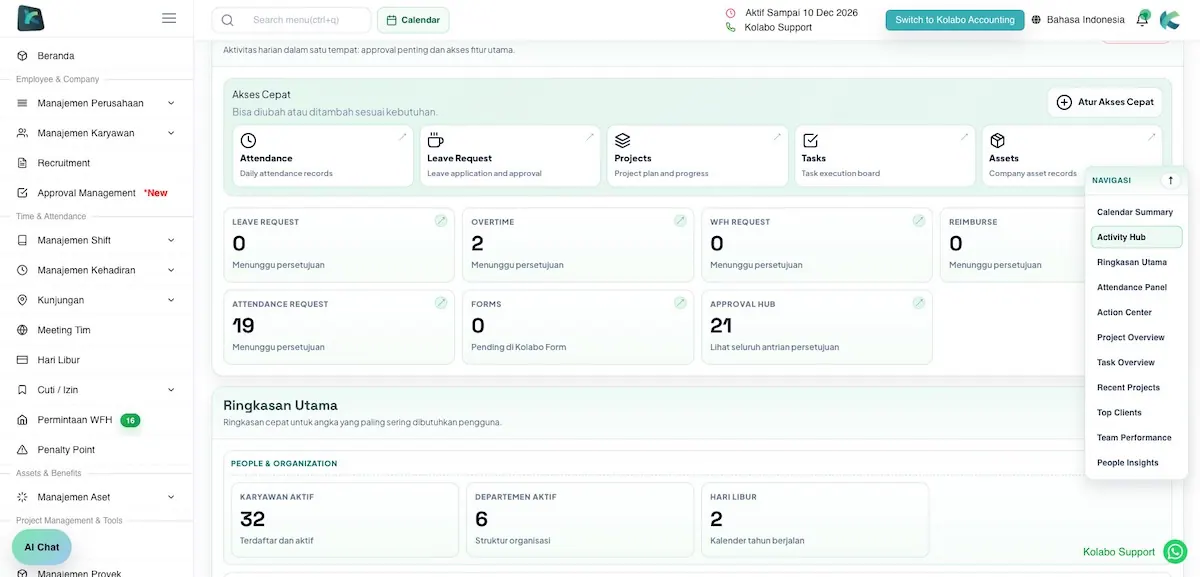Image resolution: width=1200 pixels, height=577 pixels.
Task: Collapse the Navigasi panel with arrow button
Action: [1171, 180]
